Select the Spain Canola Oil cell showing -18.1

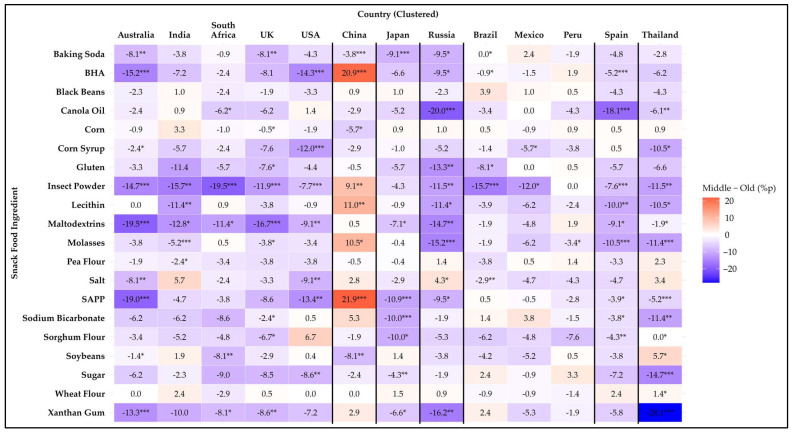[616, 111]
